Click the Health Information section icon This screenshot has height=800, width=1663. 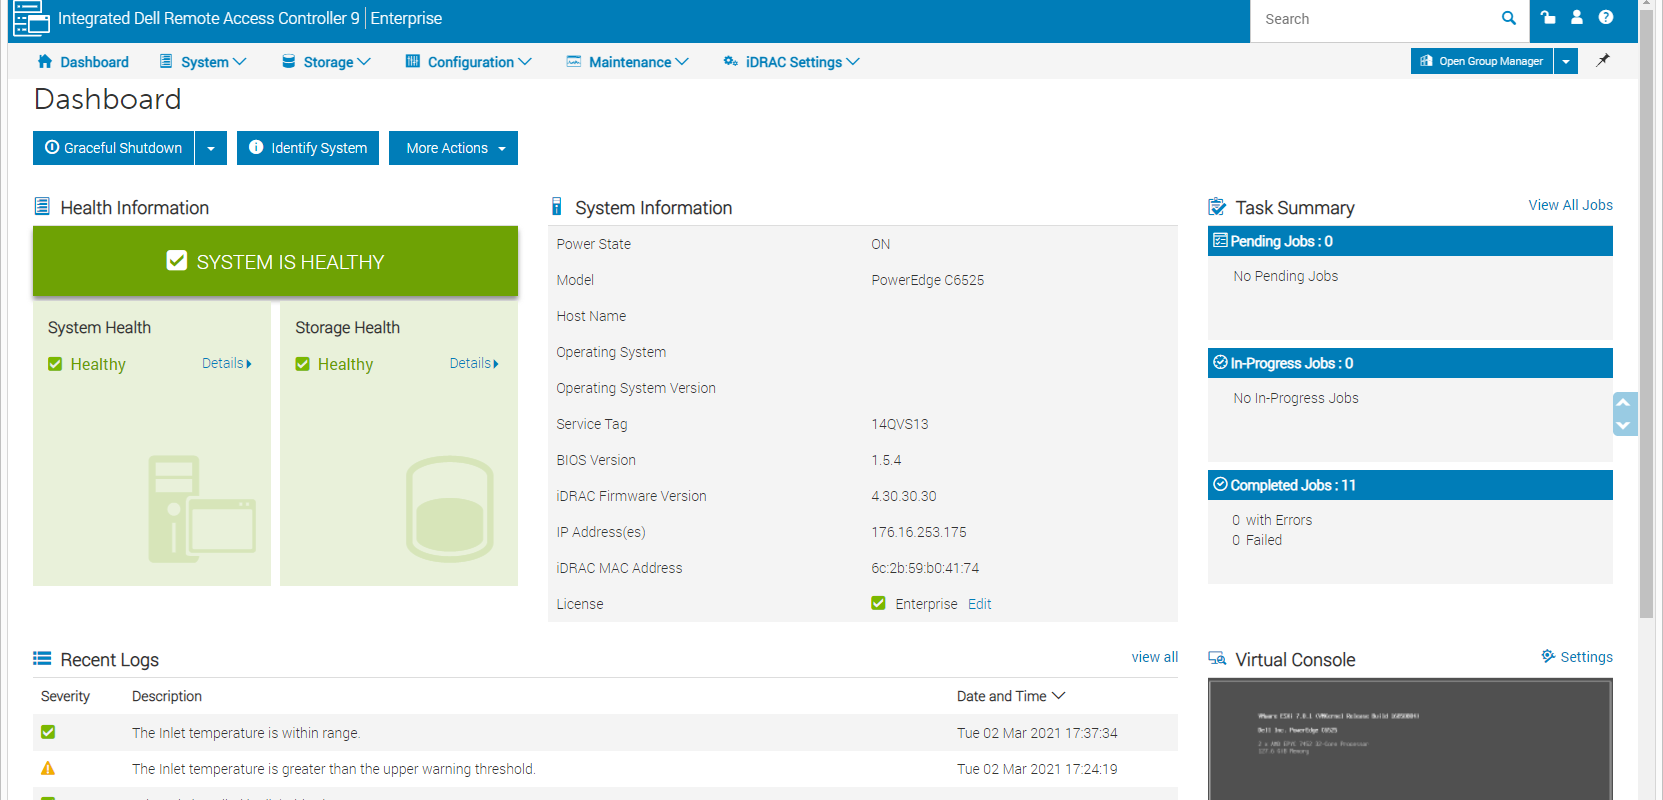[42, 206]
